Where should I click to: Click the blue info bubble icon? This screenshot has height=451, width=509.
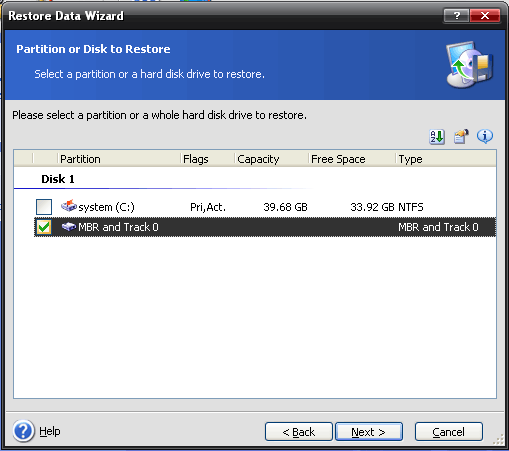click(485, 137)
